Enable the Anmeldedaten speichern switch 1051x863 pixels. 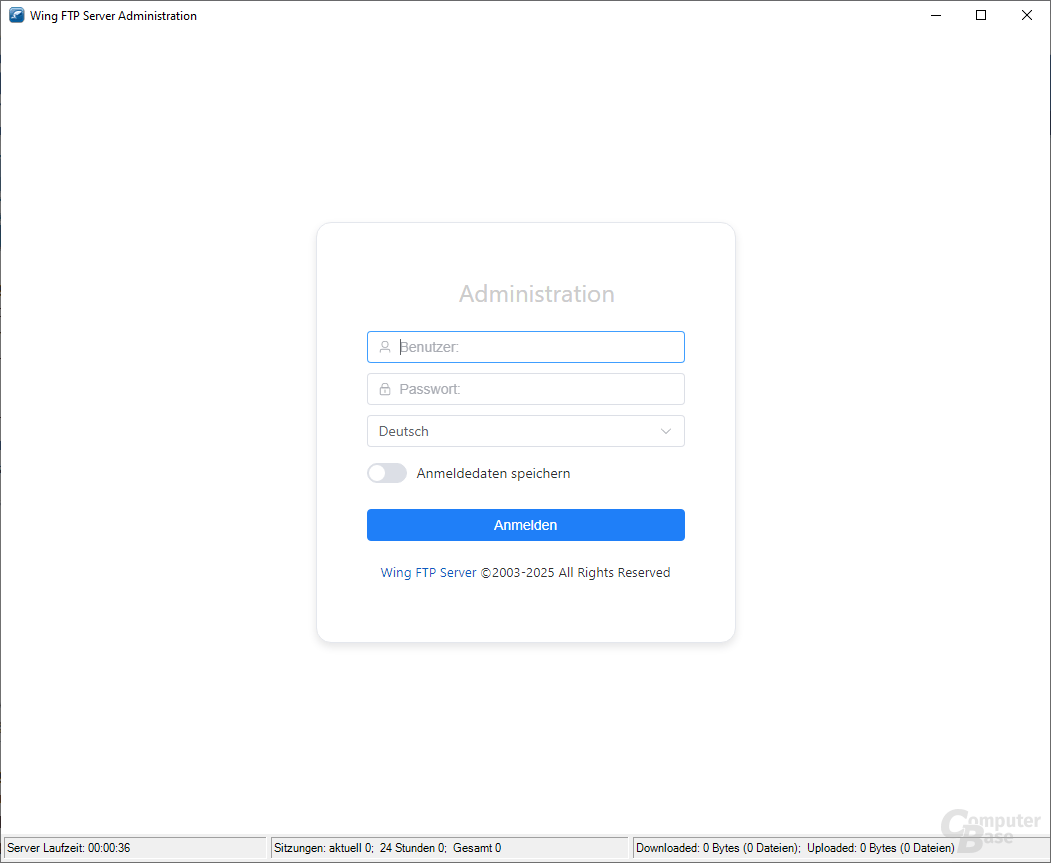(x=387, y=473)
